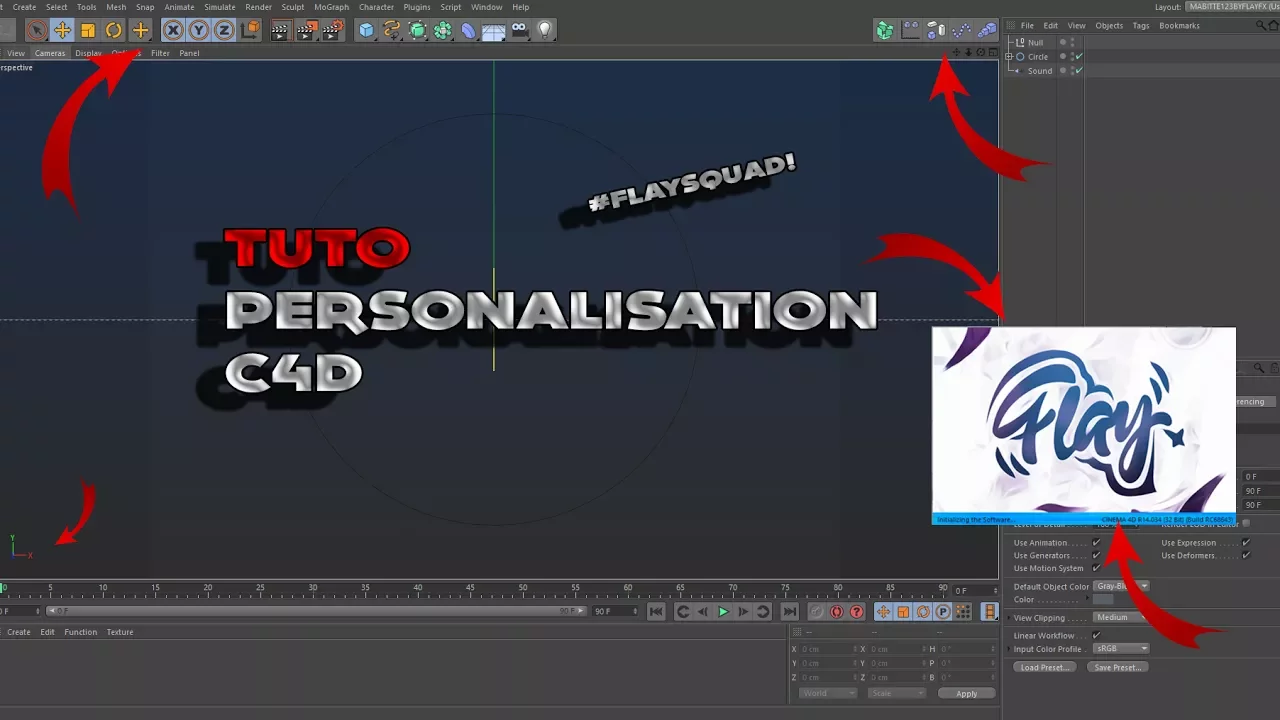Open Render Settings clapperboard with gear
Image resolution: width=1280 pixels, height=720 pixels.
(x=334, y=30)
